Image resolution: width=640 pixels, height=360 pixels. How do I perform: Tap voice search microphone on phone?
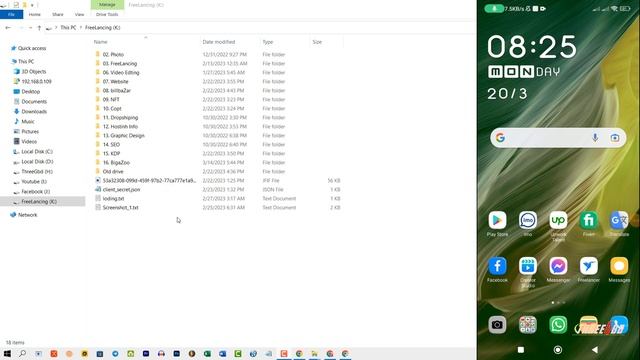click(595, 138)
